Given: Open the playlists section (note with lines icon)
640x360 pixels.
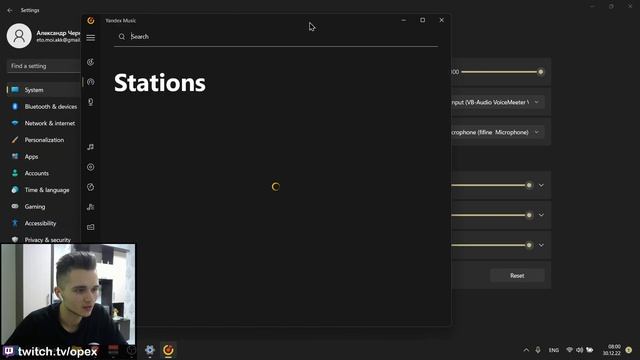Looking at the screenshot, I should (91, 207).
